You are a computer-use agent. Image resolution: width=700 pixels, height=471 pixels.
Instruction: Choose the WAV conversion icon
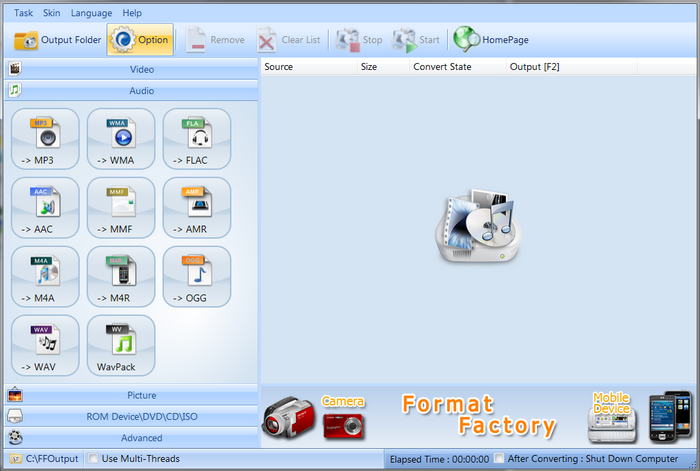[45, 345]
